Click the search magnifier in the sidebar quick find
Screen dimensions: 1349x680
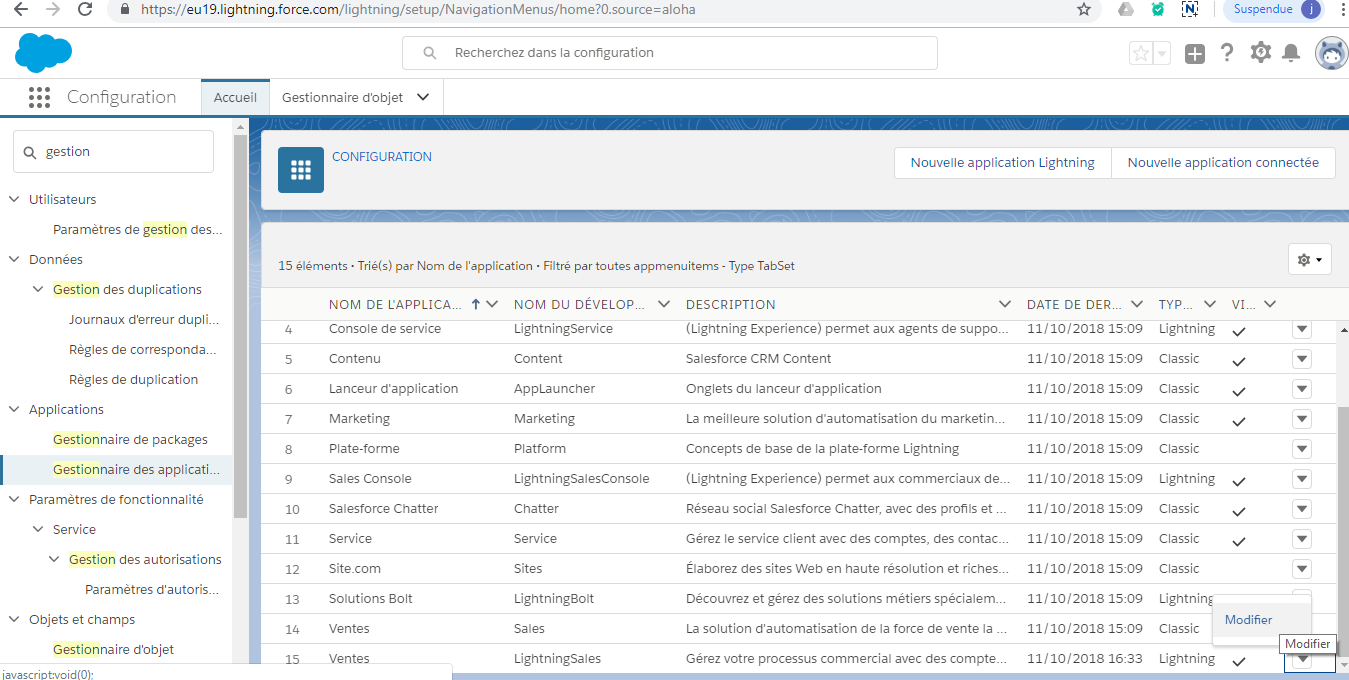click(x=30, y=152)
